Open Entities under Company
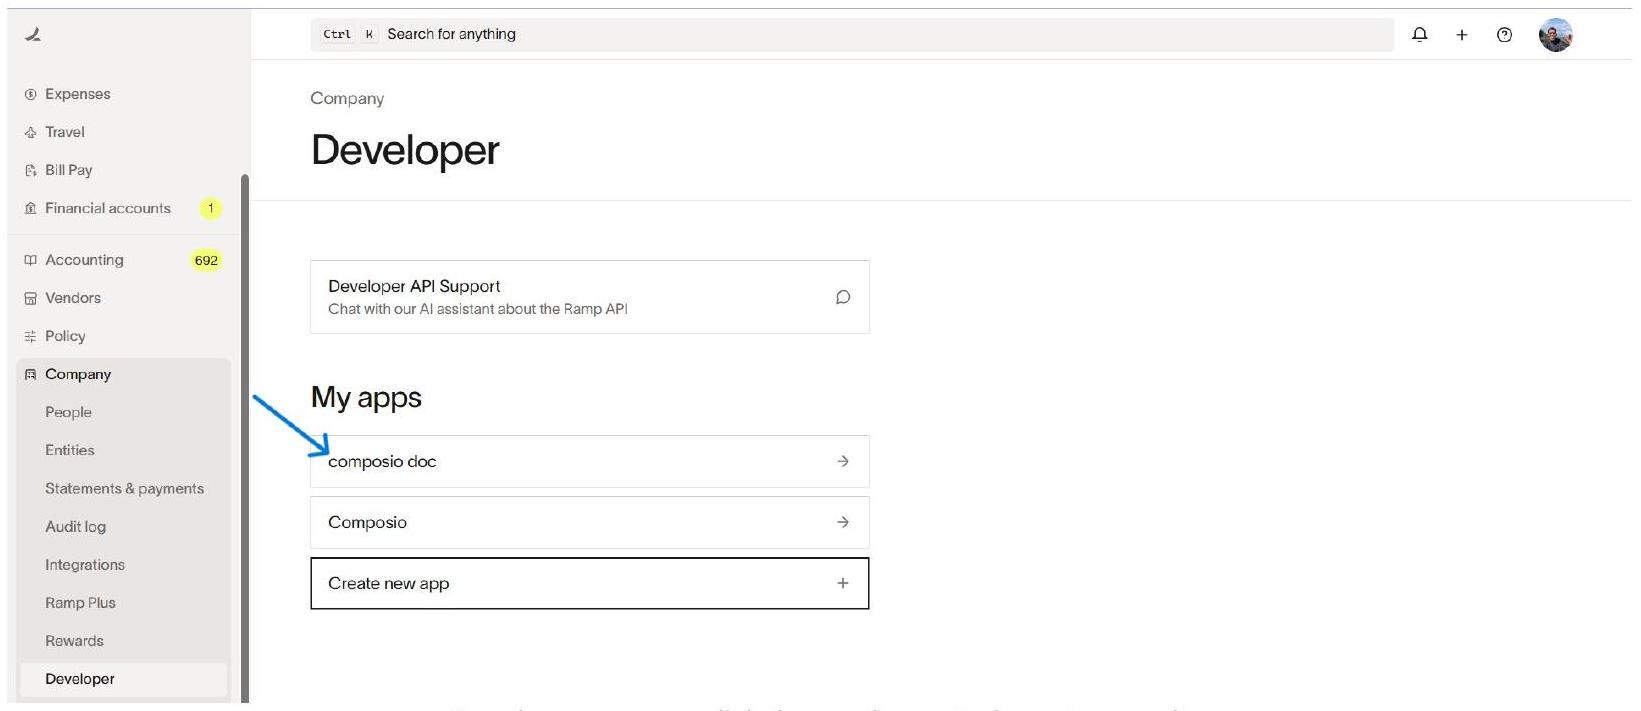The image size is (1641, 711). [x=70, y=450]
